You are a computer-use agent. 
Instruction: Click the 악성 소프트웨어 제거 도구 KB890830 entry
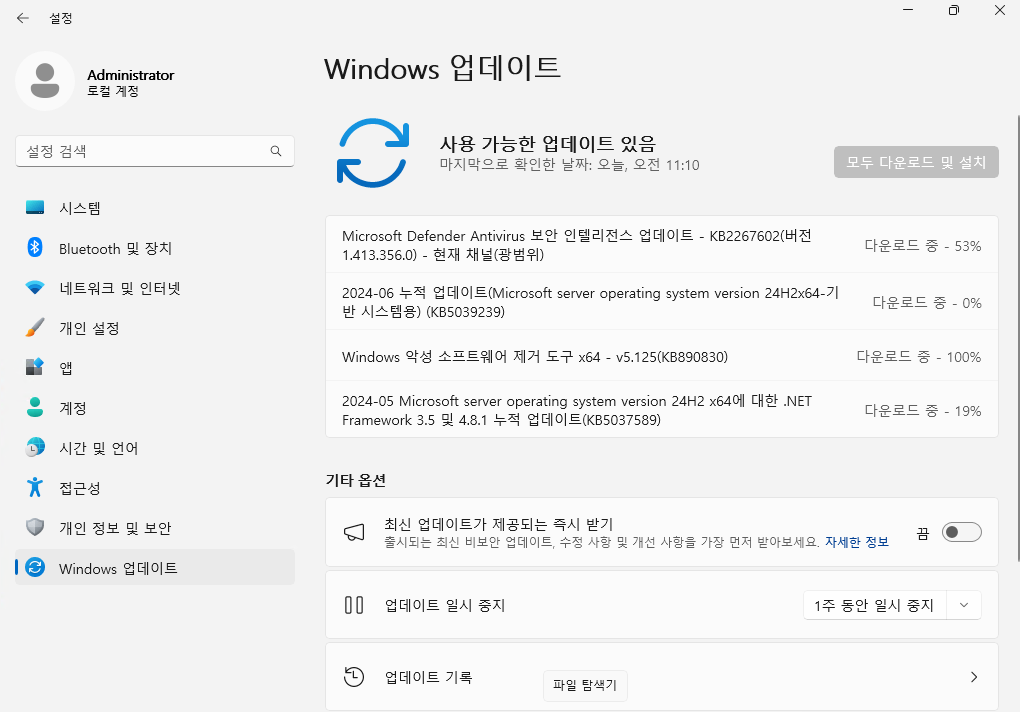[x=662, y=356]
